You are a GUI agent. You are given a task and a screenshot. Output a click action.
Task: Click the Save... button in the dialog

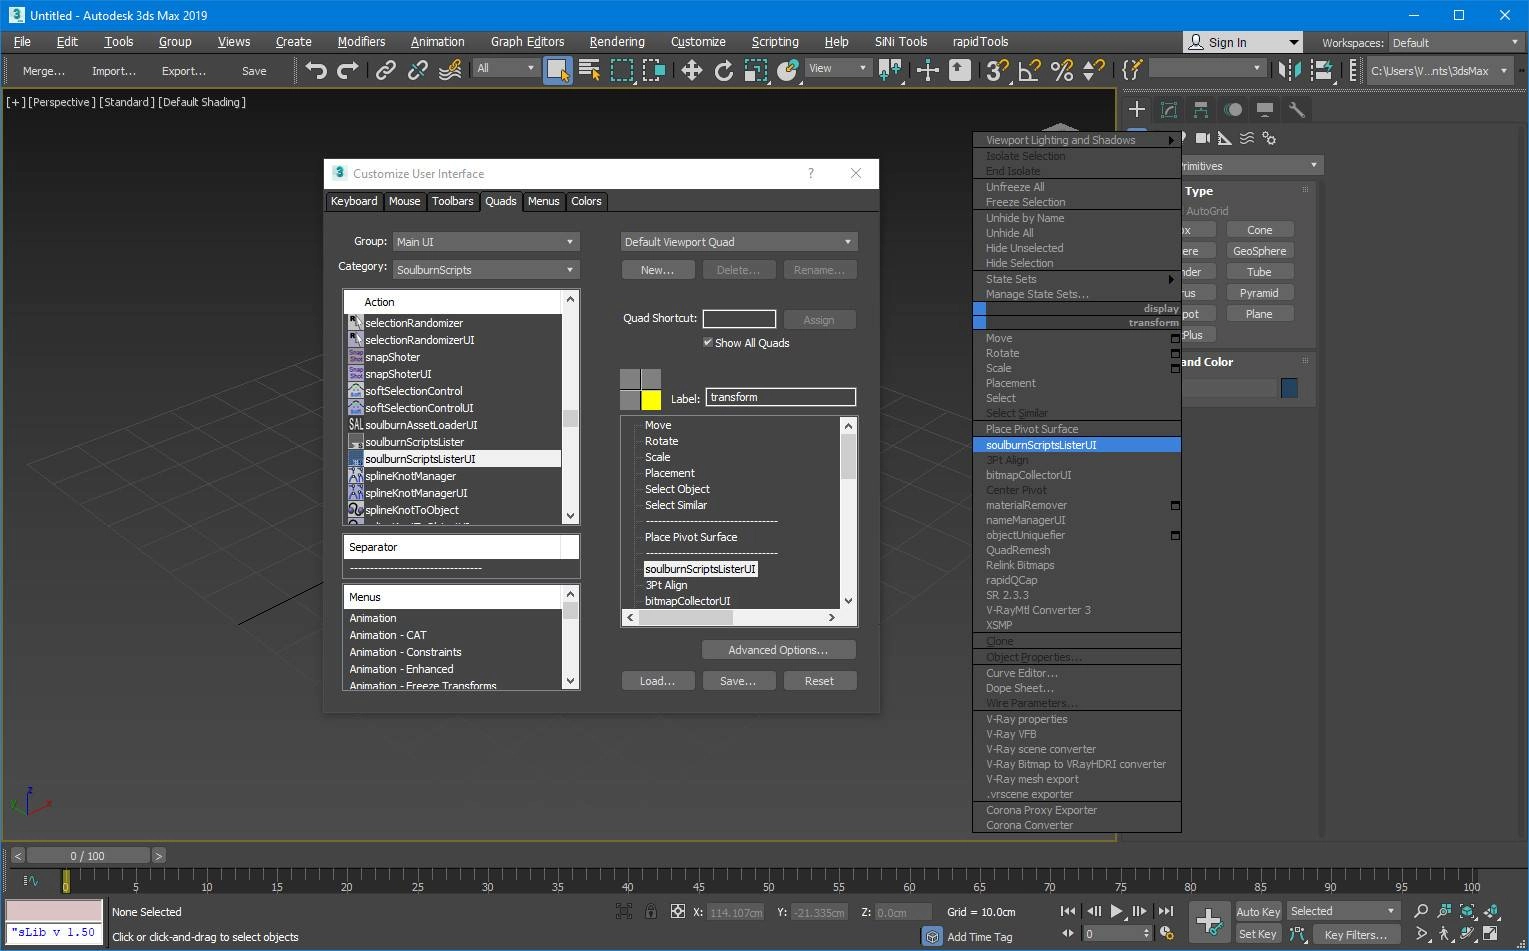tap(738, 681)
